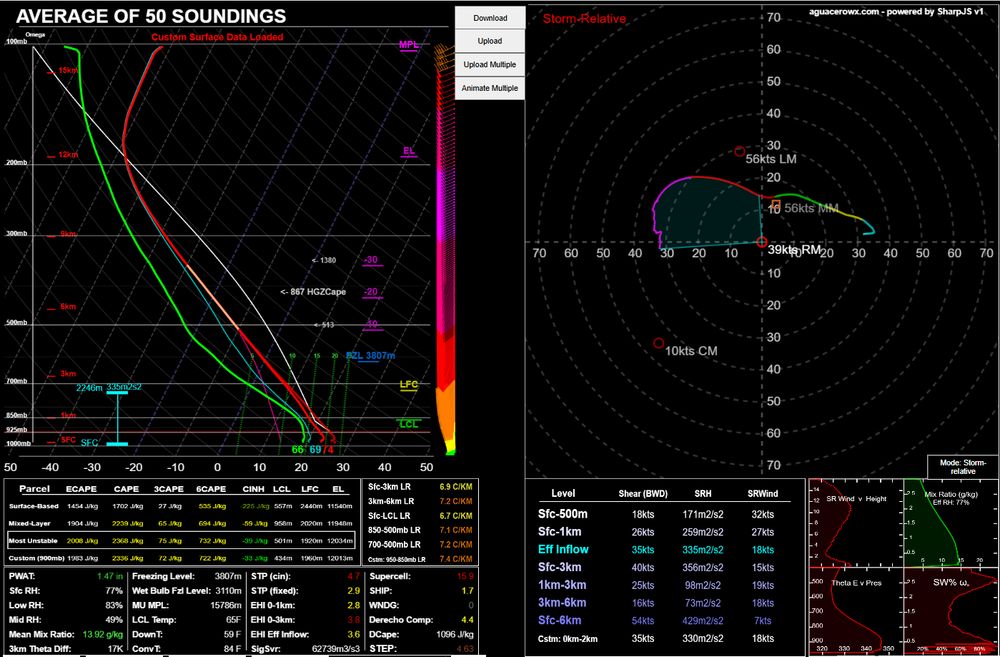Click the LCL level label on the skew-T

[x=409, y=424]
